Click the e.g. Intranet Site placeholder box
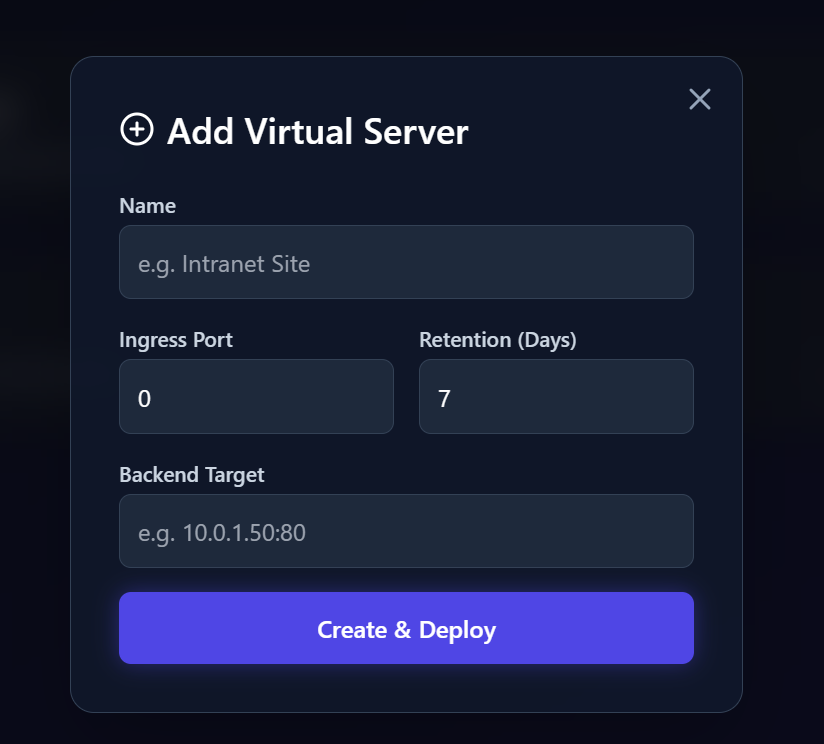 406,262
